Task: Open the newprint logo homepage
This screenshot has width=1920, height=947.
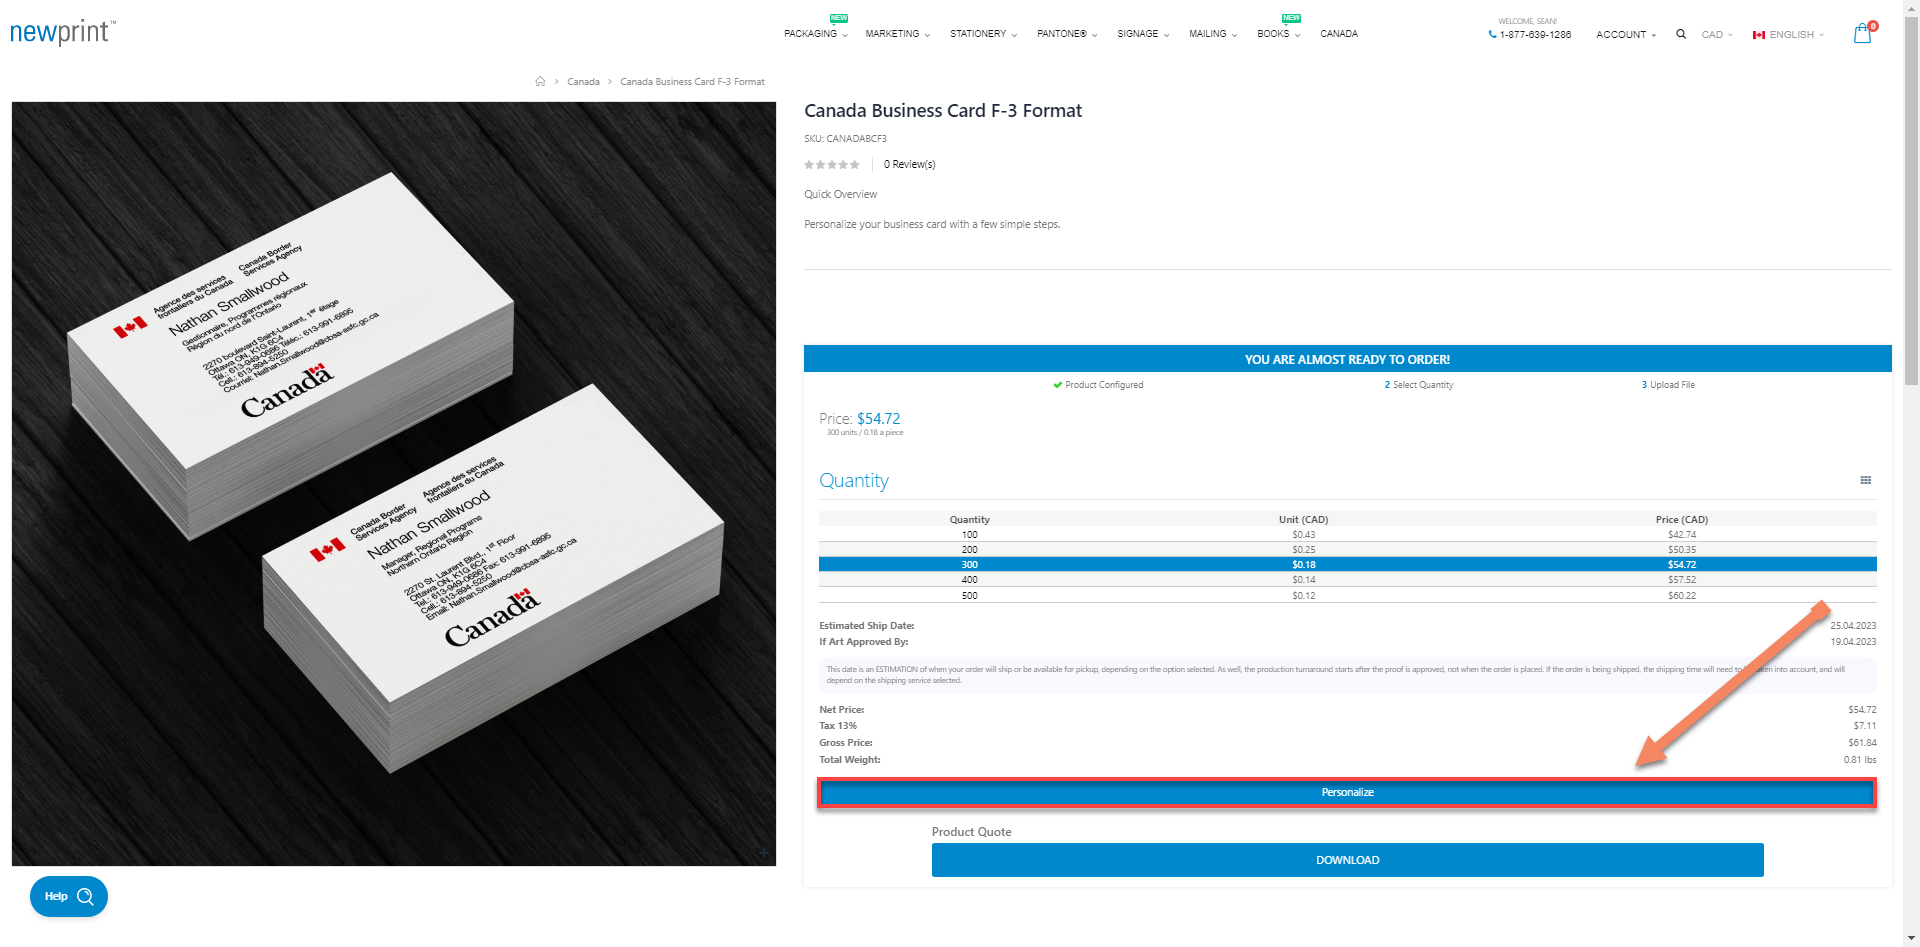Action: 62,32
